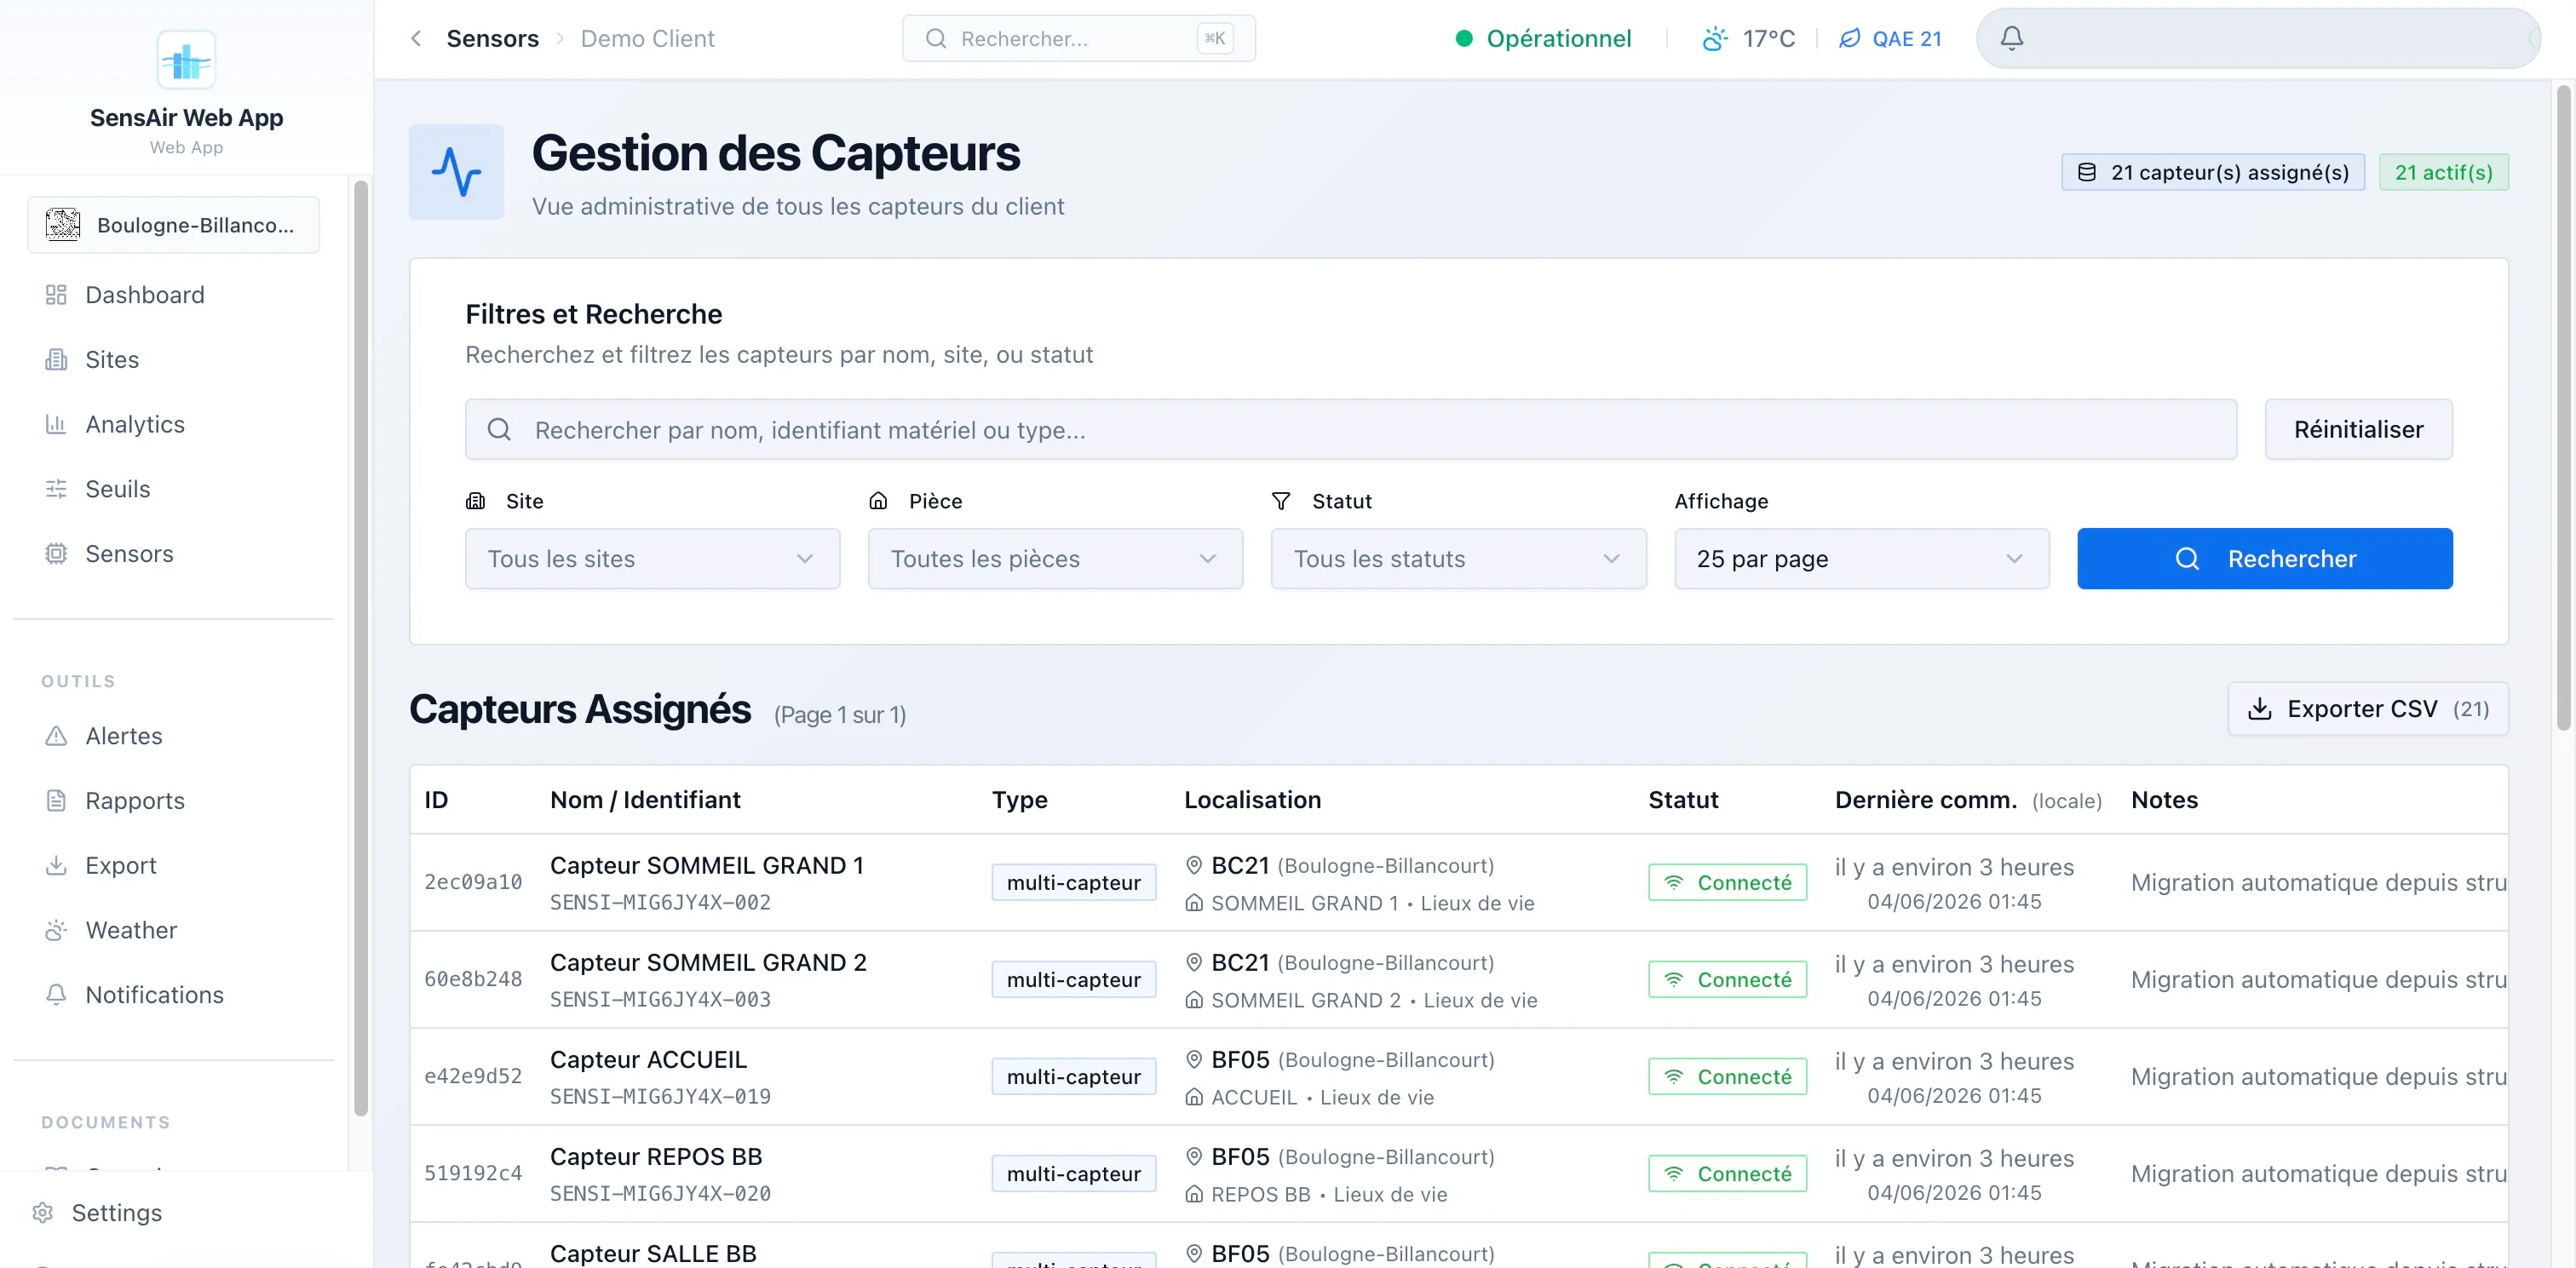Open the 25 par page dropdown

(1861, 559)
